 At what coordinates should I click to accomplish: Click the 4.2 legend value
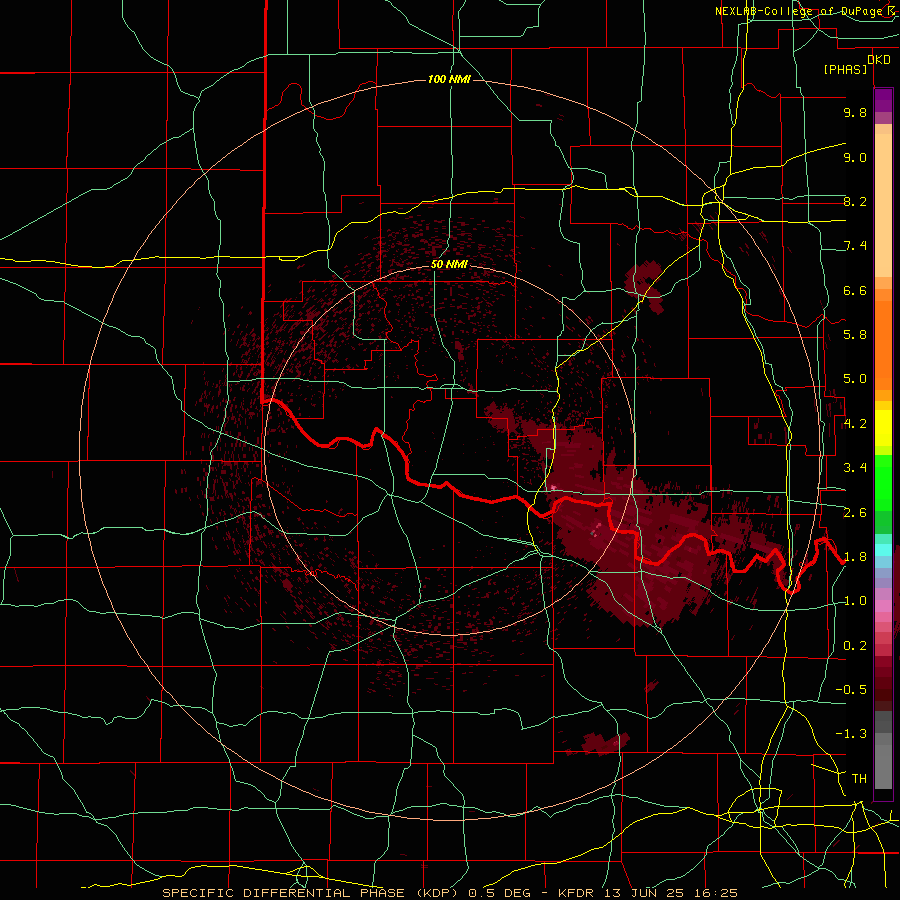point(855,424)
